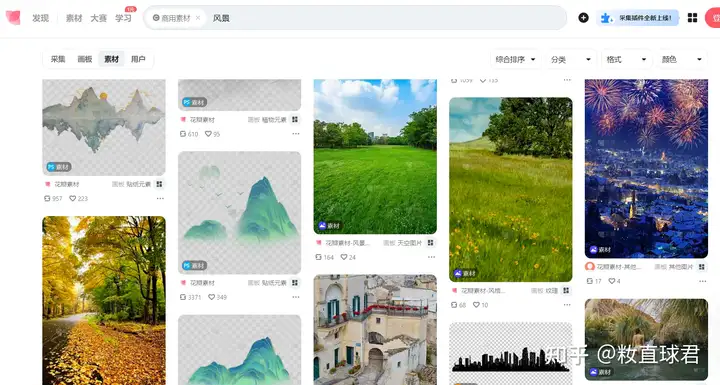Open more options for the 610 card

(296, 134)
